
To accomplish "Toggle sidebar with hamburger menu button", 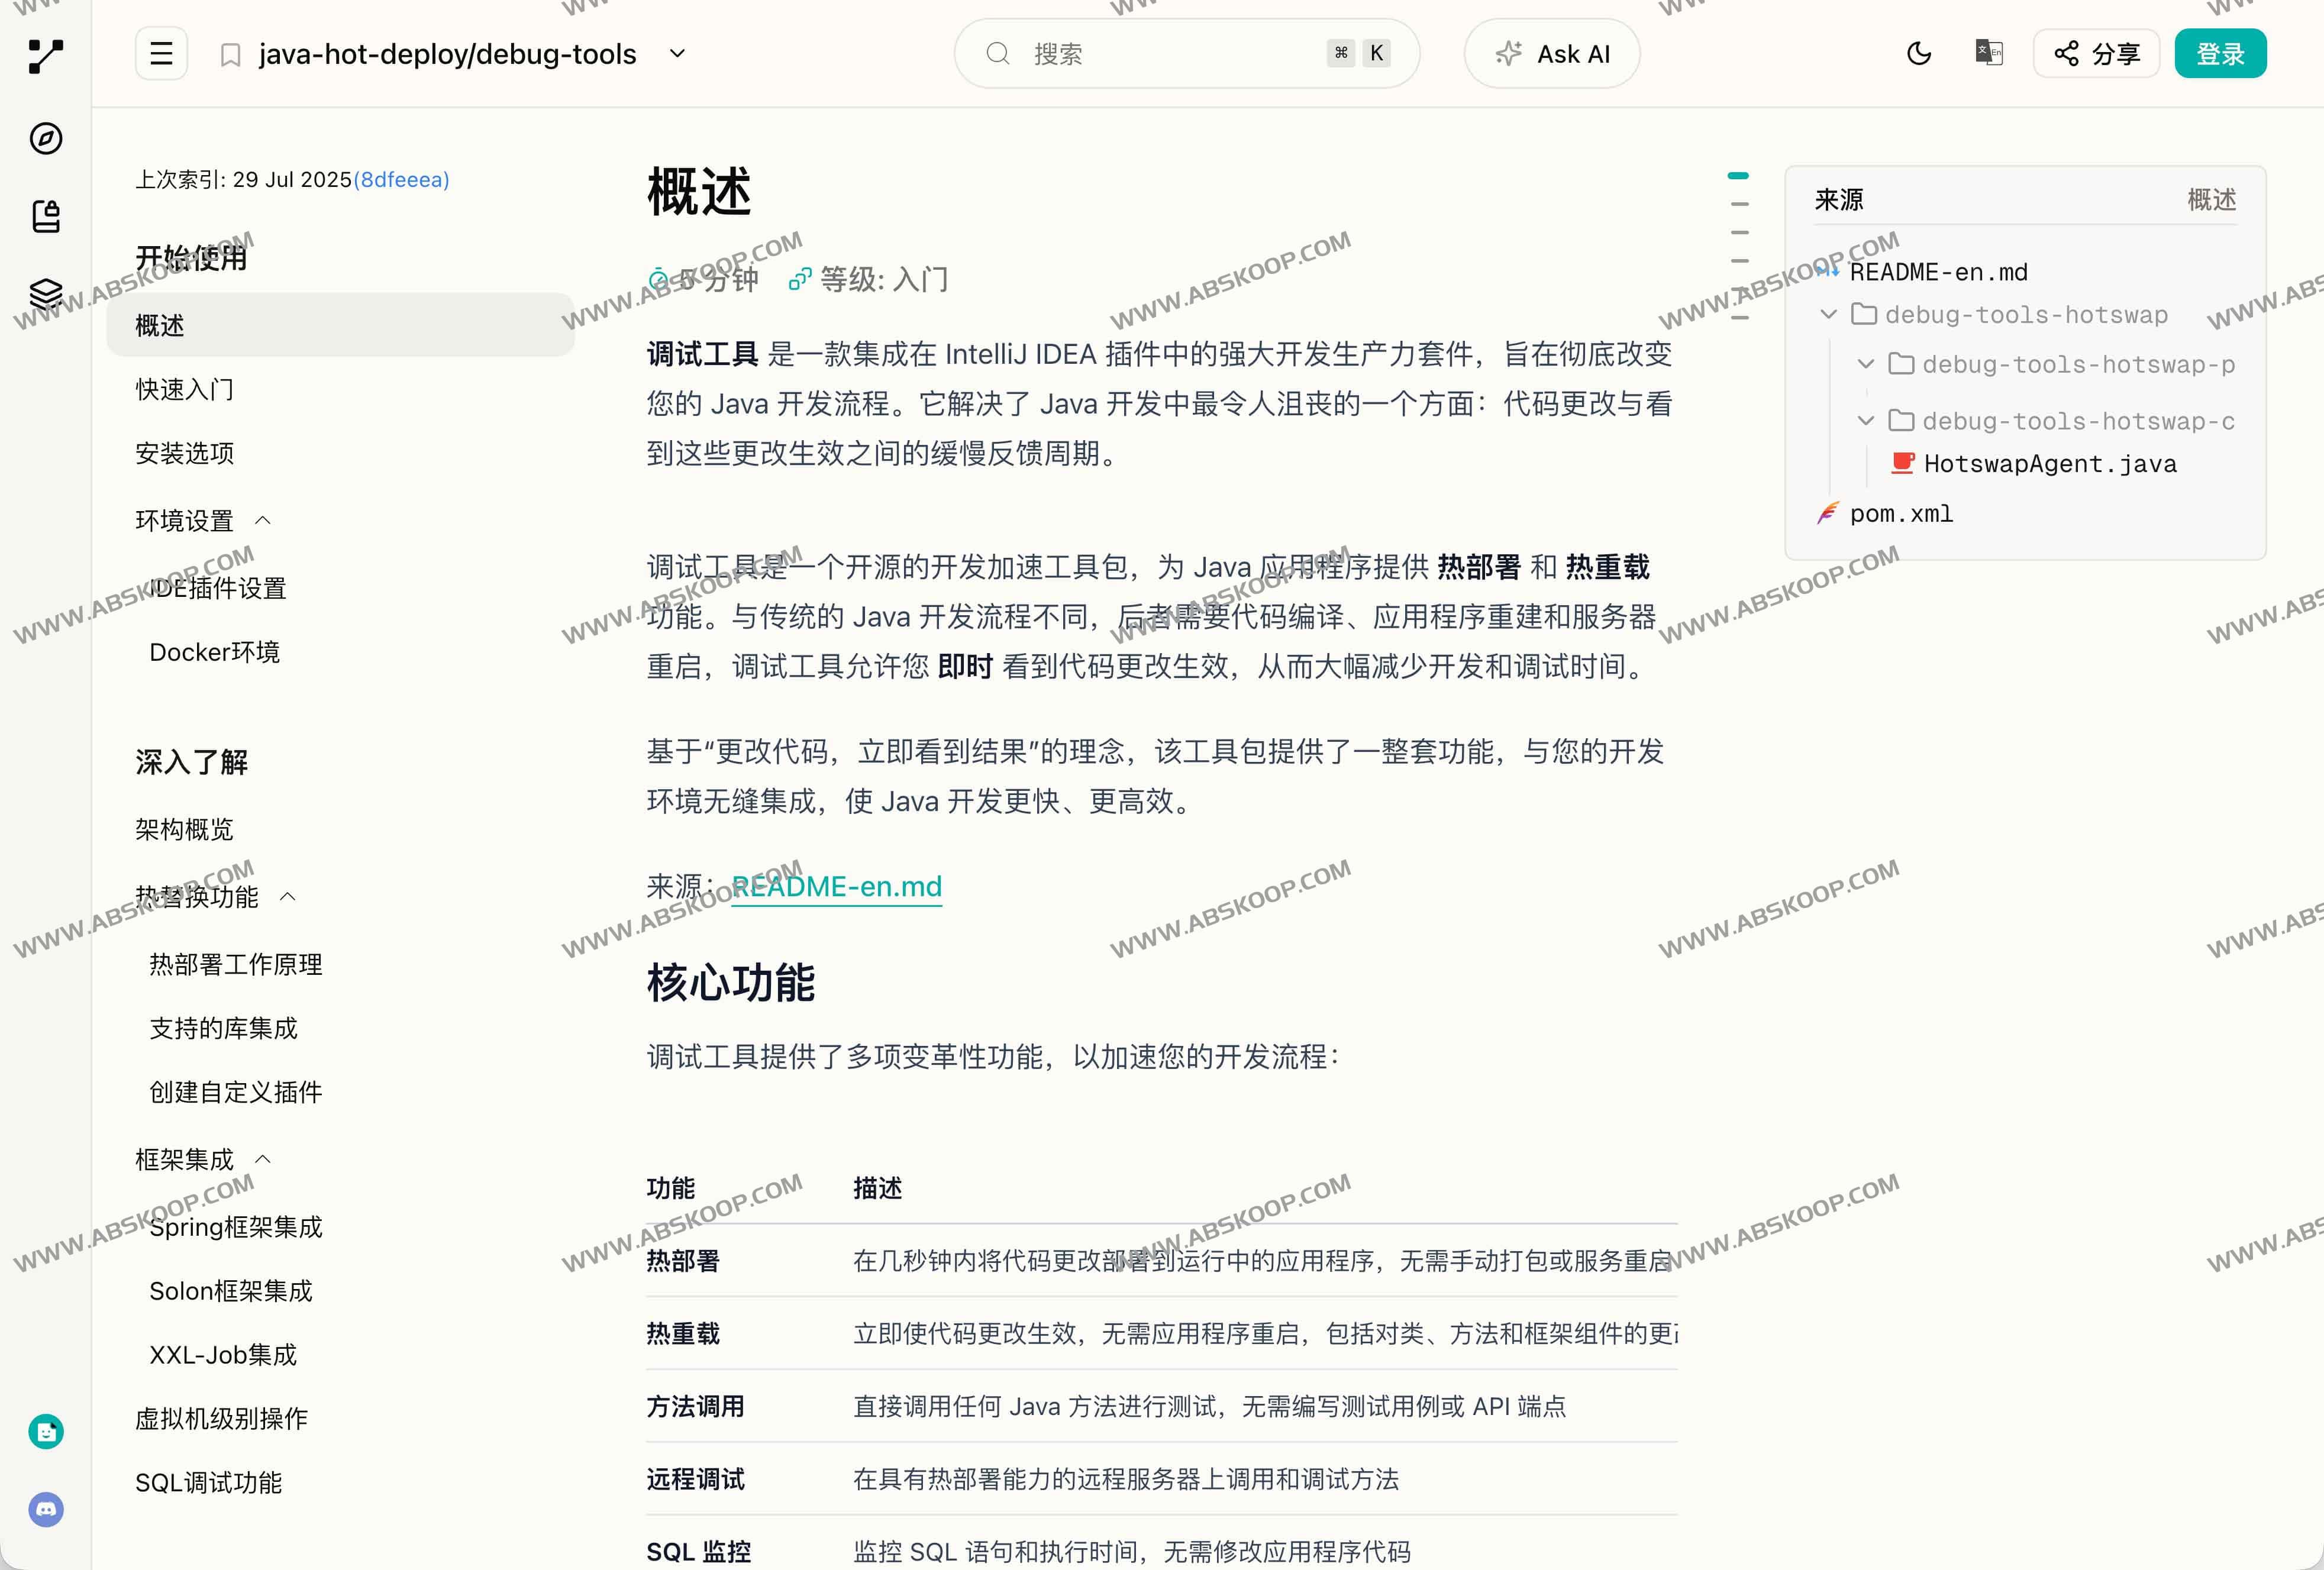I will click(162, 53).
